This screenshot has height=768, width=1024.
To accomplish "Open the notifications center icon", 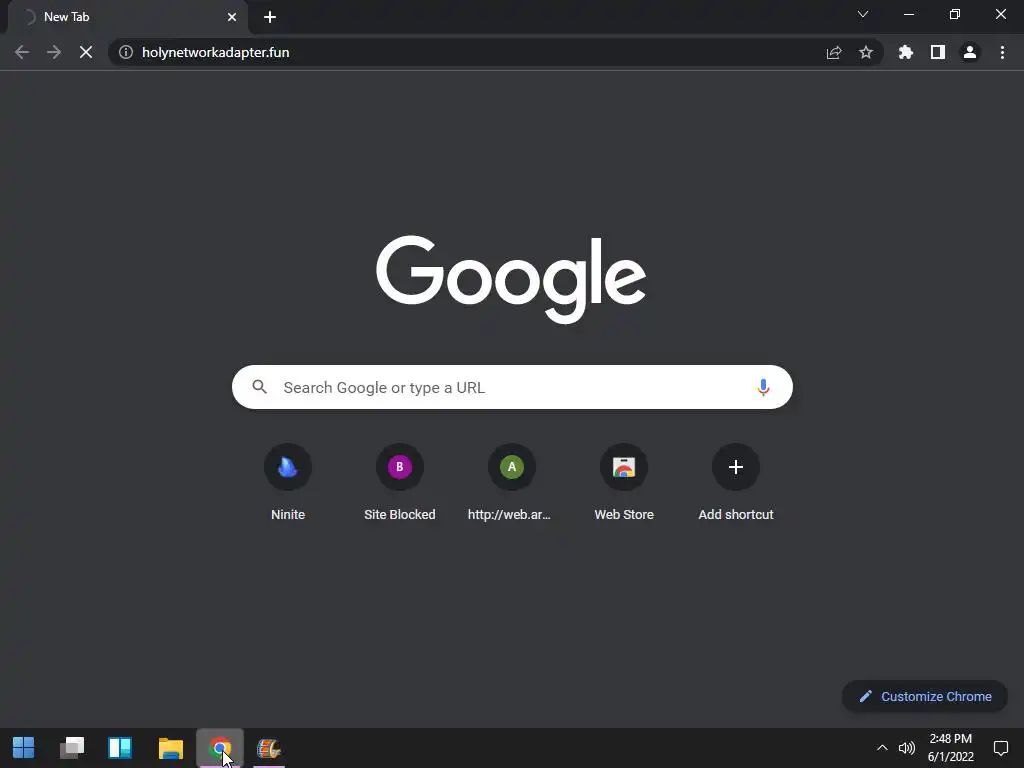I will coord(1000,748).
